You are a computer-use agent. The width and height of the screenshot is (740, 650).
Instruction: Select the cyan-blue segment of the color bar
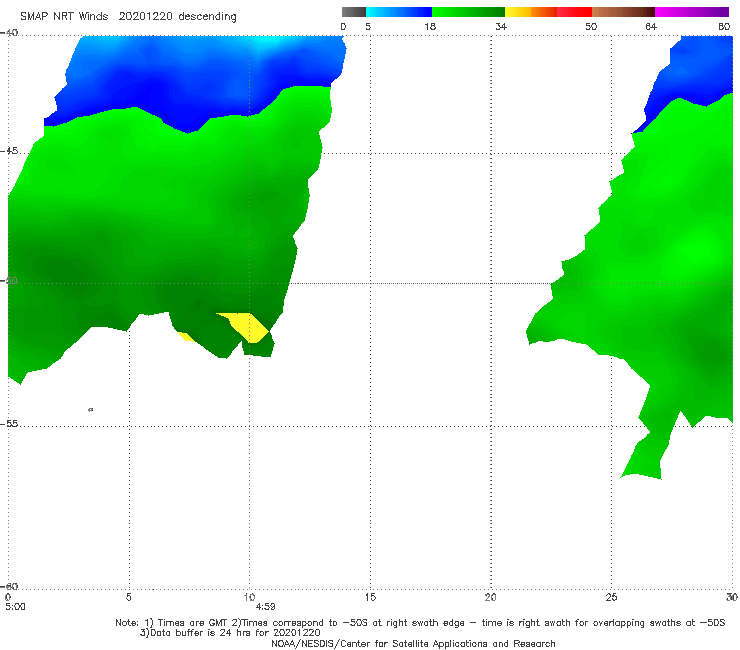point(399,12)
